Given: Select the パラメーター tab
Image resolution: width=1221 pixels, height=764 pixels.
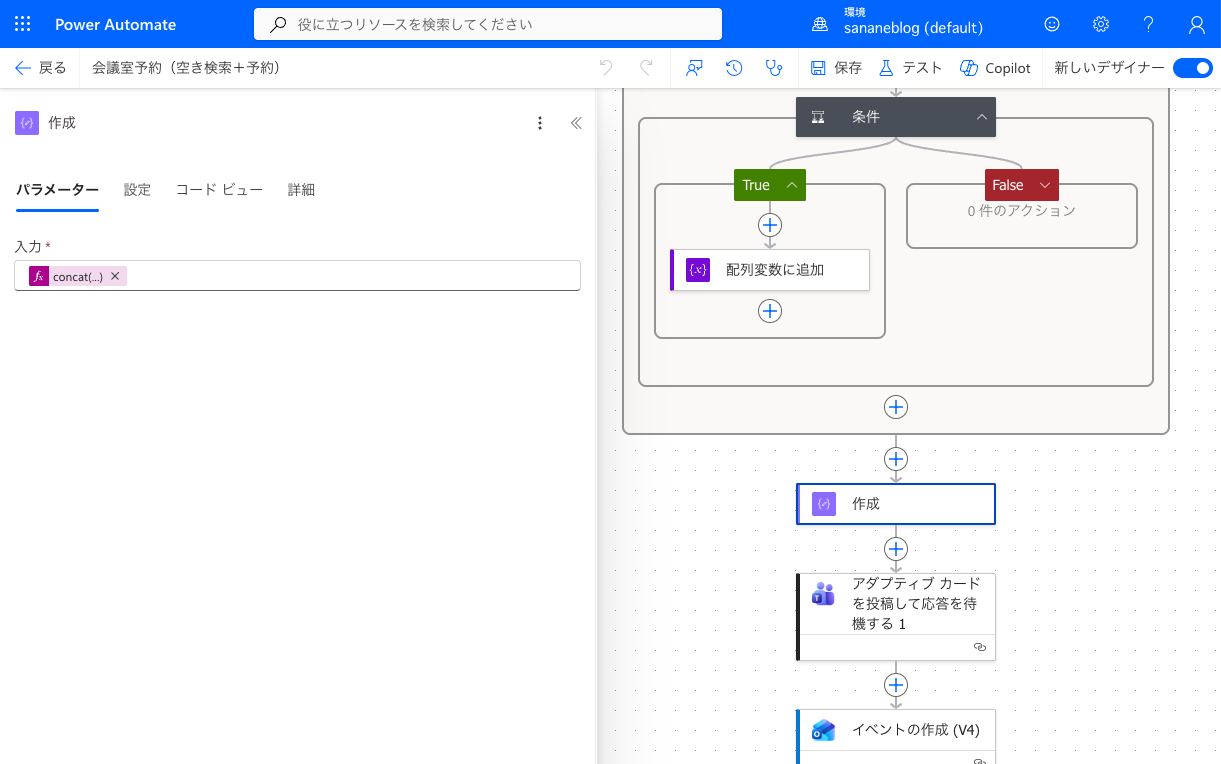Looking at the screenshot, I should point(57,190).
